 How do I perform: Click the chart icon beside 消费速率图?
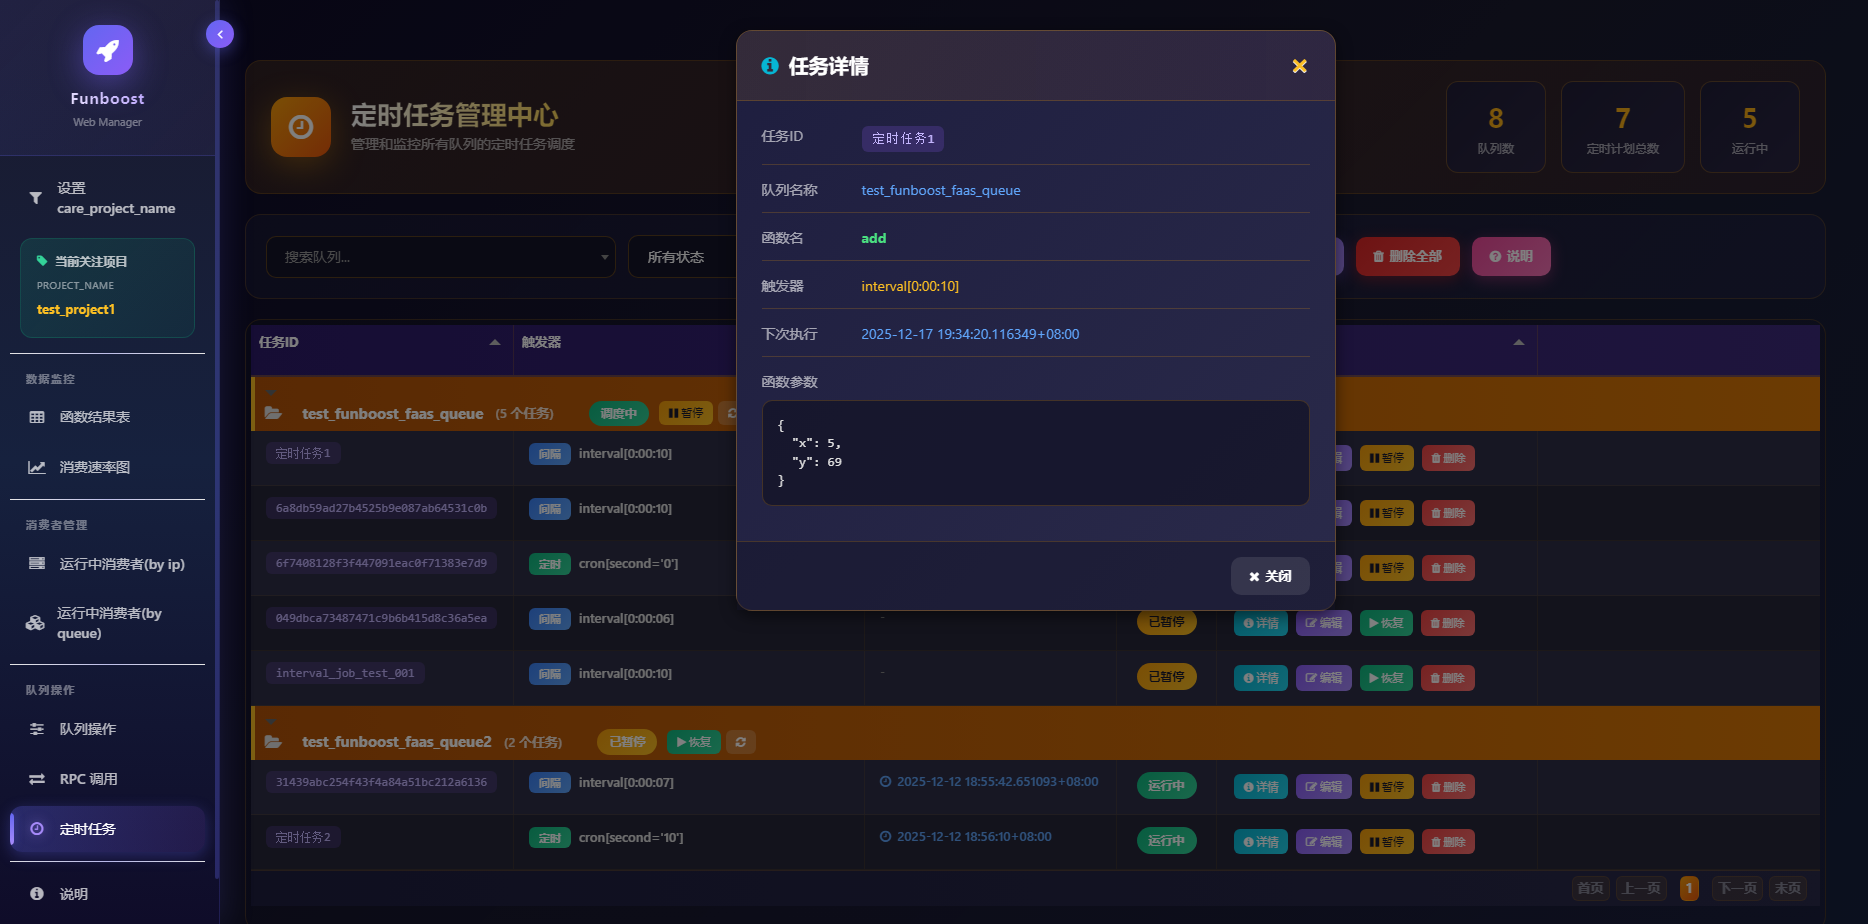tap(37, 467)
